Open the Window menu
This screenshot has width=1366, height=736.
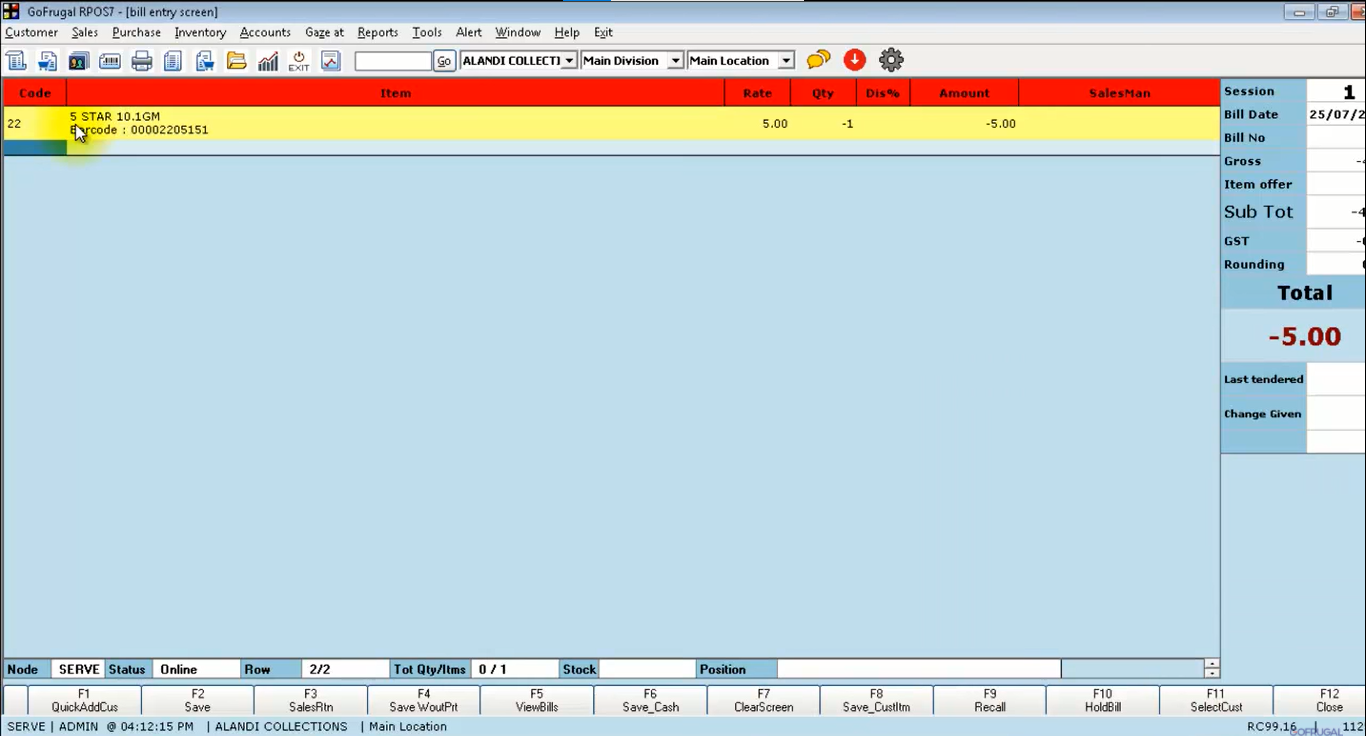[518, 32]
